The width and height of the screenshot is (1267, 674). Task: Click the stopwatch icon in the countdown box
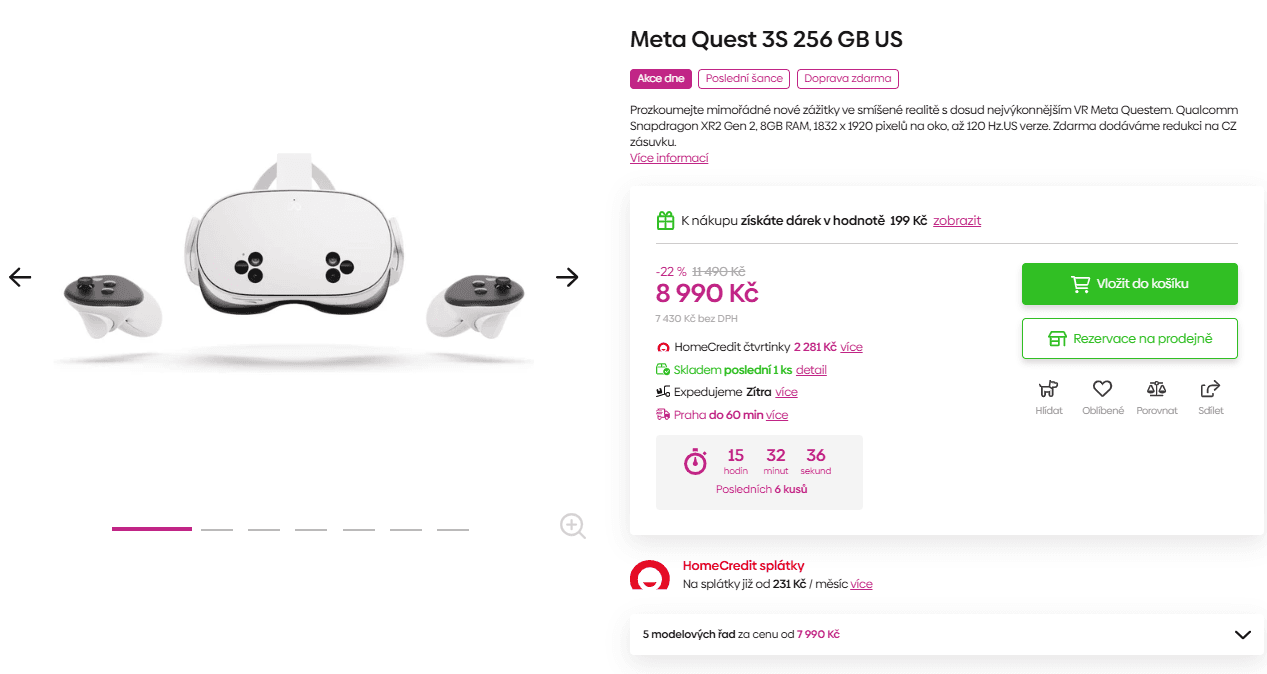click(x=695, y=462)
